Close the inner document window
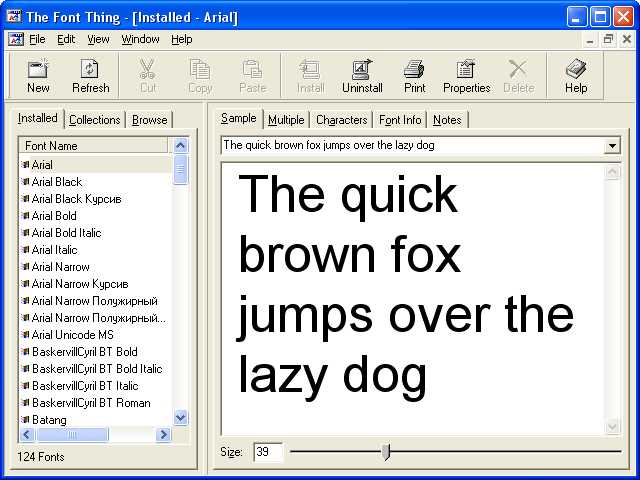Screen dimensions: 640x480 [627, 40]
